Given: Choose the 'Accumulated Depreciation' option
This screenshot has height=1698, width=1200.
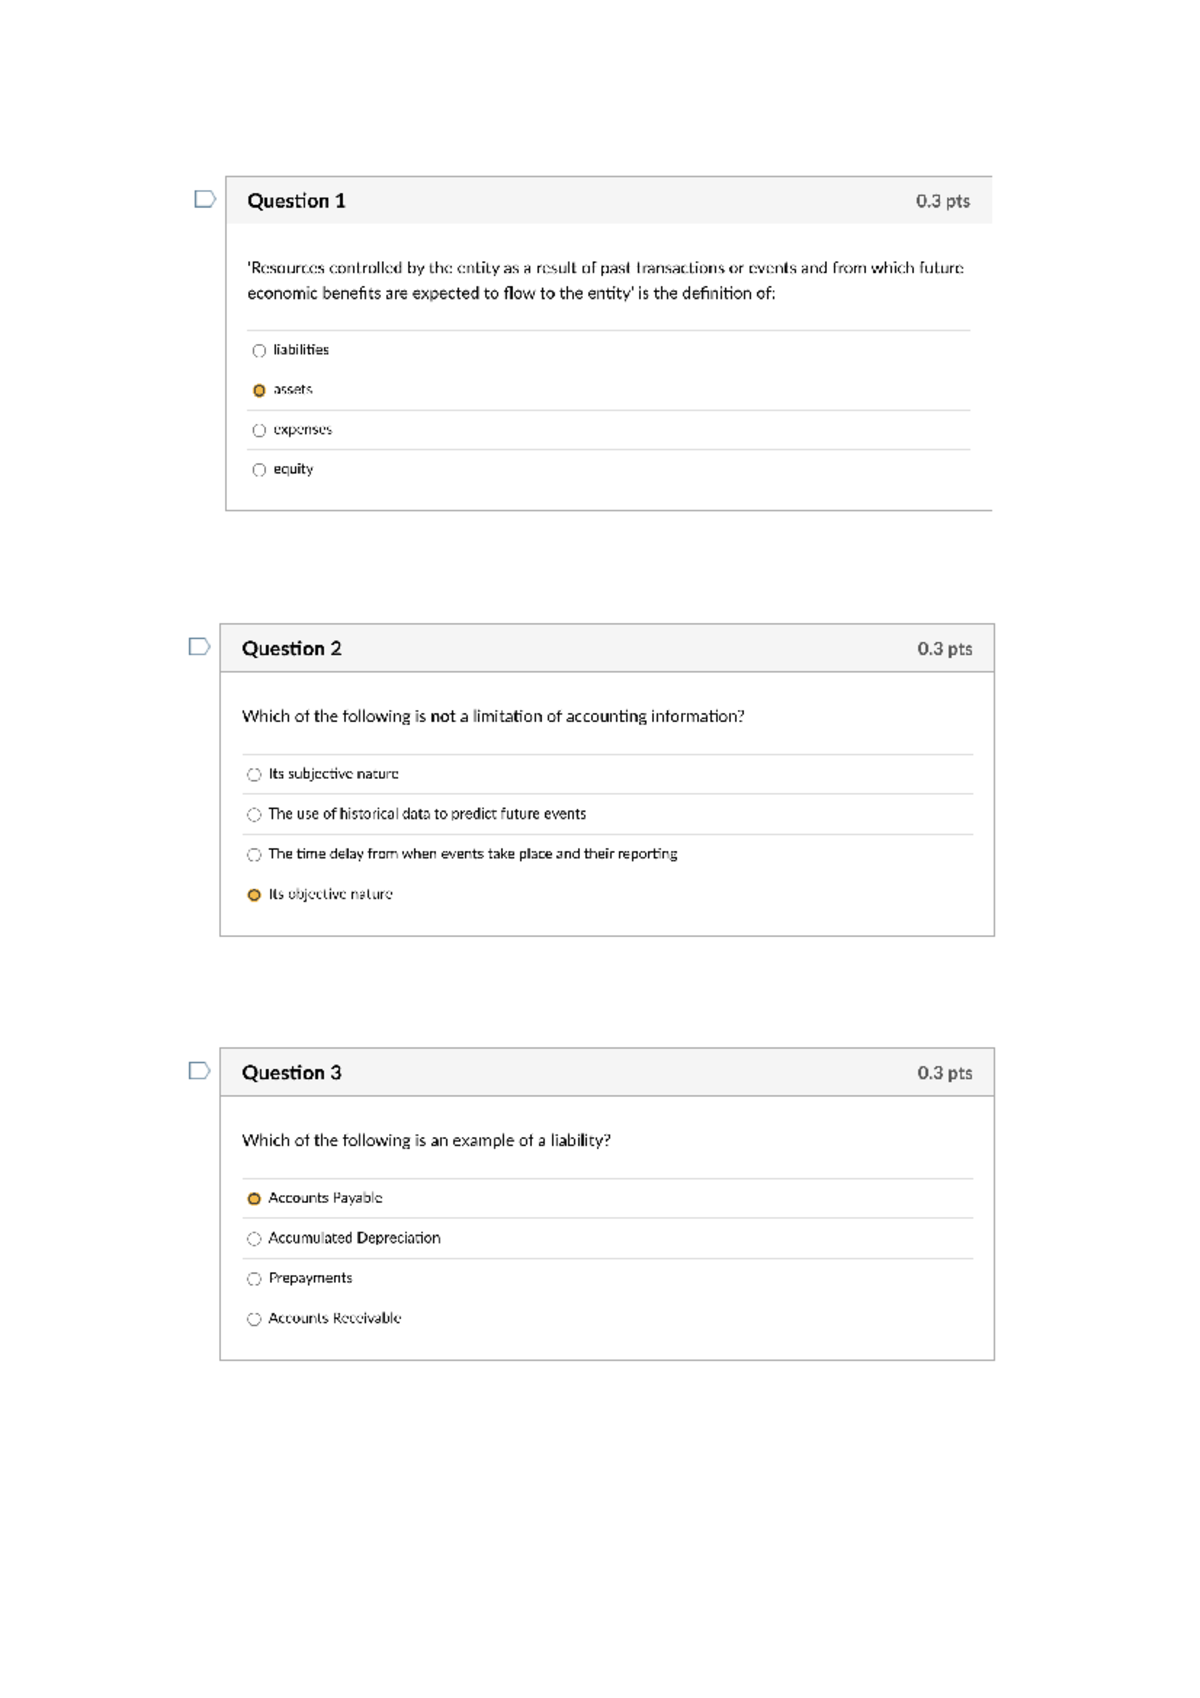Looking at the screenshot, I should click(254, 1239).
